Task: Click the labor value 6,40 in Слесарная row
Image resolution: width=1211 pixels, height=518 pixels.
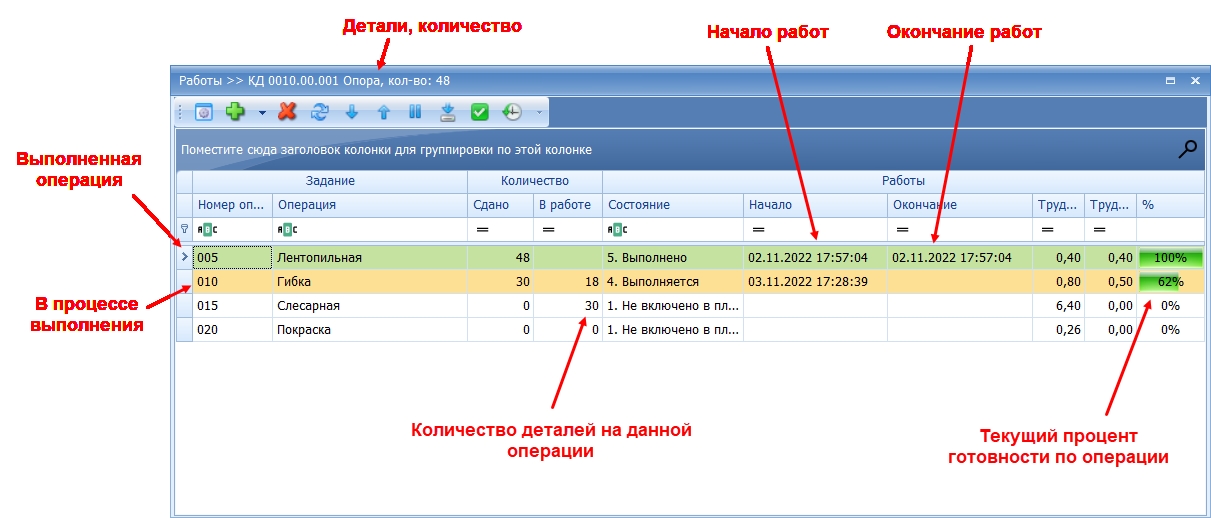Action: coord(1059,306)
